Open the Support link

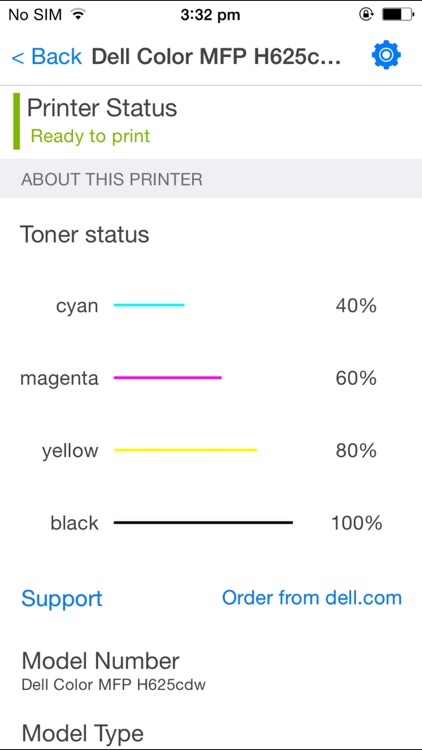point(62,598)
